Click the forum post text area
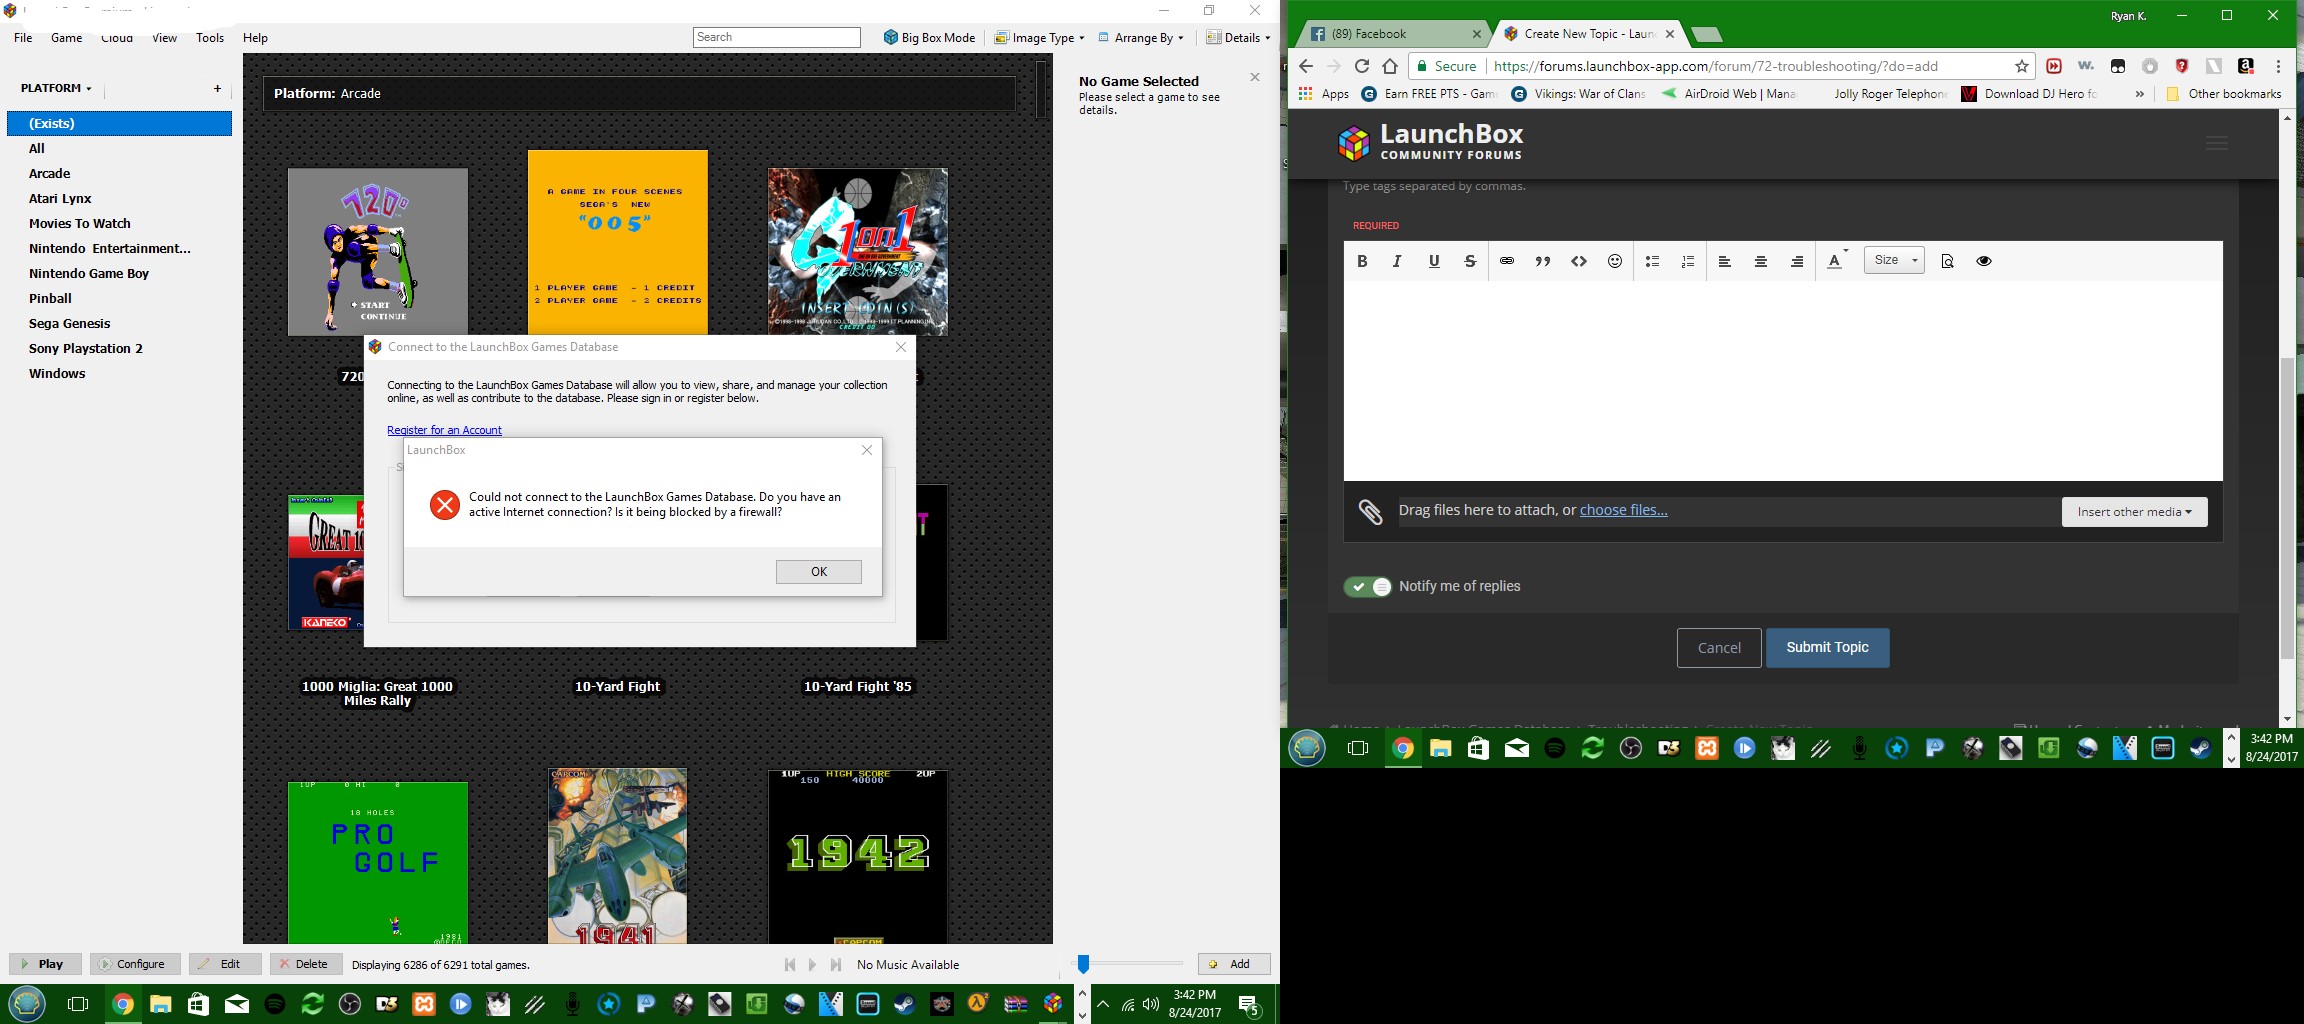 1782,380
